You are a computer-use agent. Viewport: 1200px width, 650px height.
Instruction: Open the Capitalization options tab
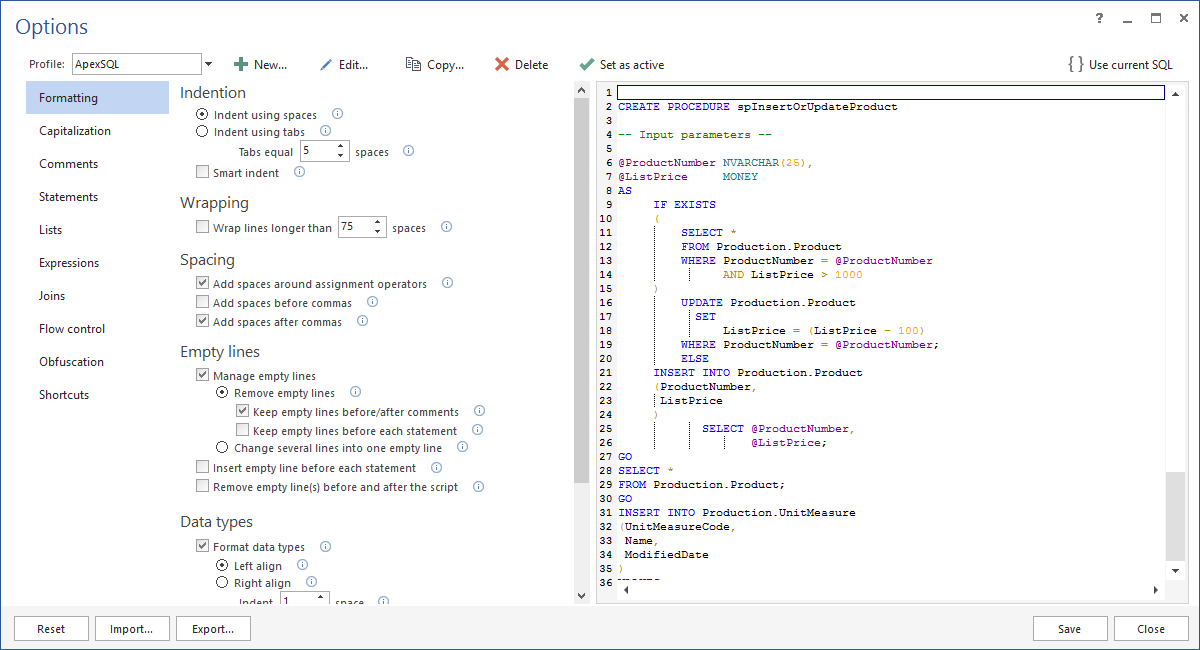click(x=97, y=131)
